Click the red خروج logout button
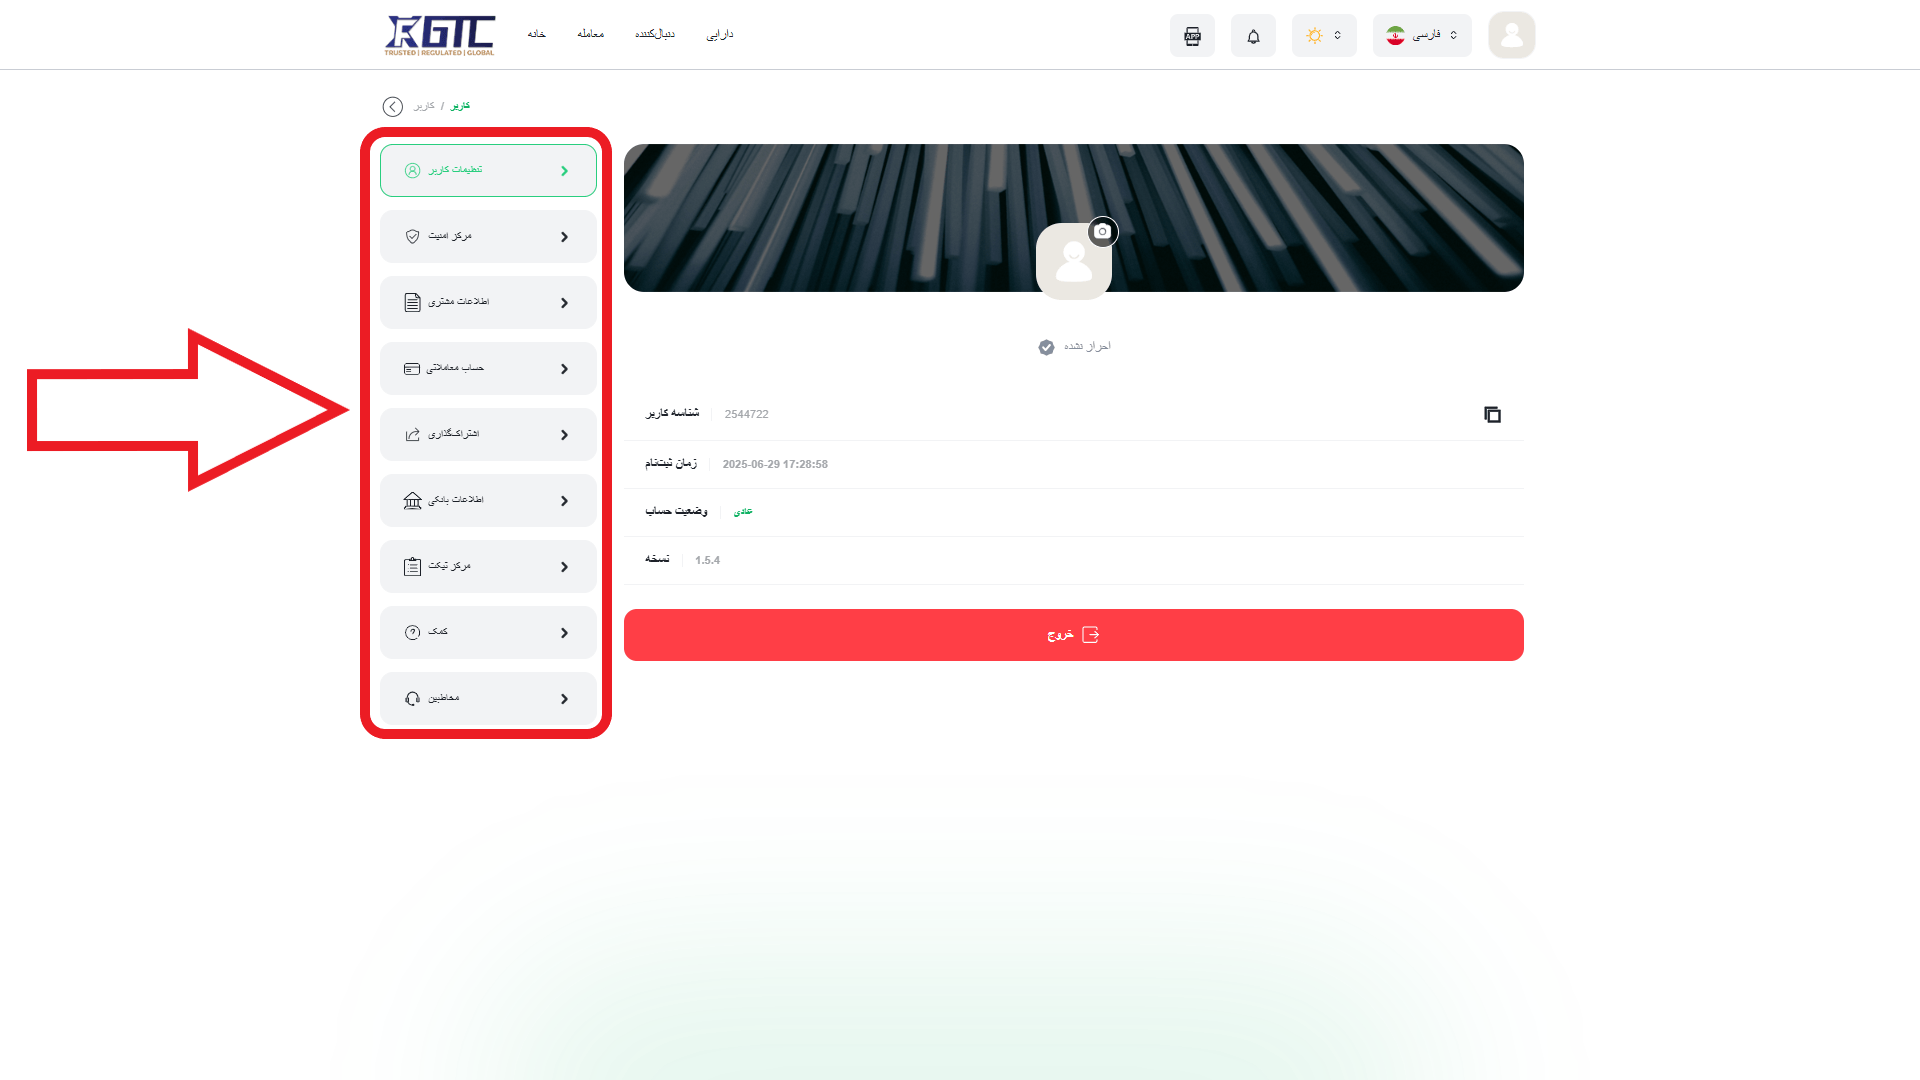The width and height of the screenshot is (1920, 1080). coord(1074,635)
